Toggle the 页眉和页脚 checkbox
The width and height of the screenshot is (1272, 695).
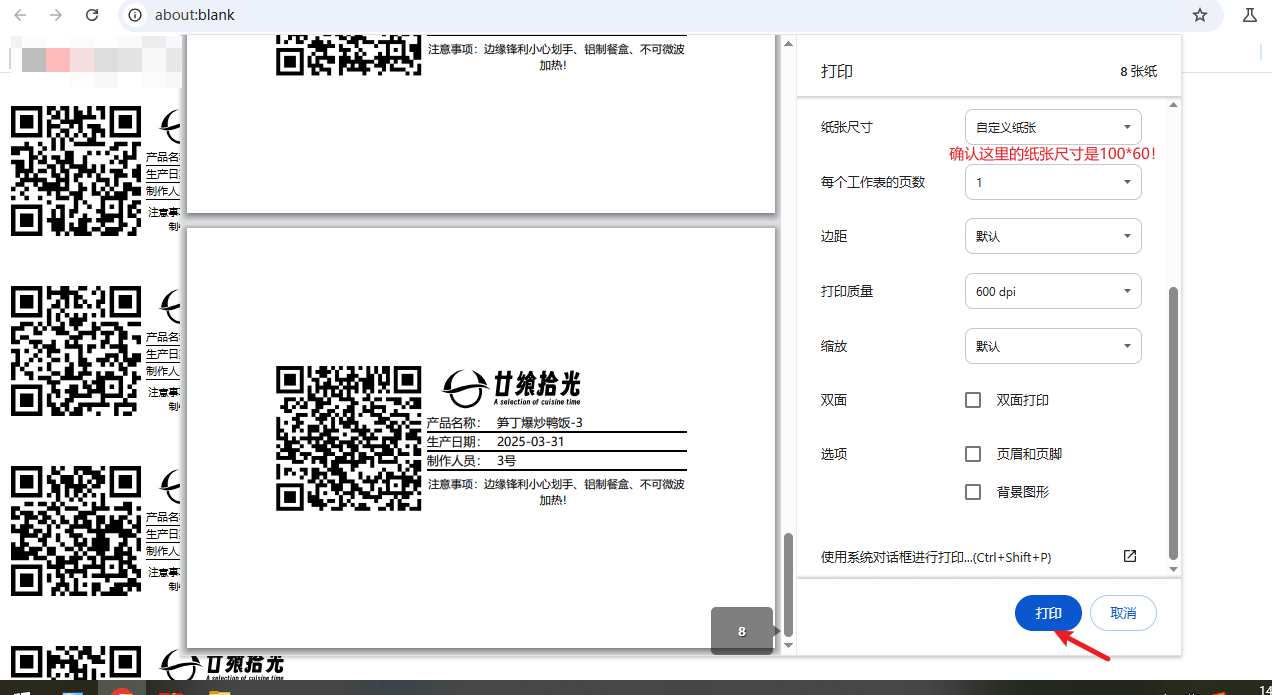point(973,454)
